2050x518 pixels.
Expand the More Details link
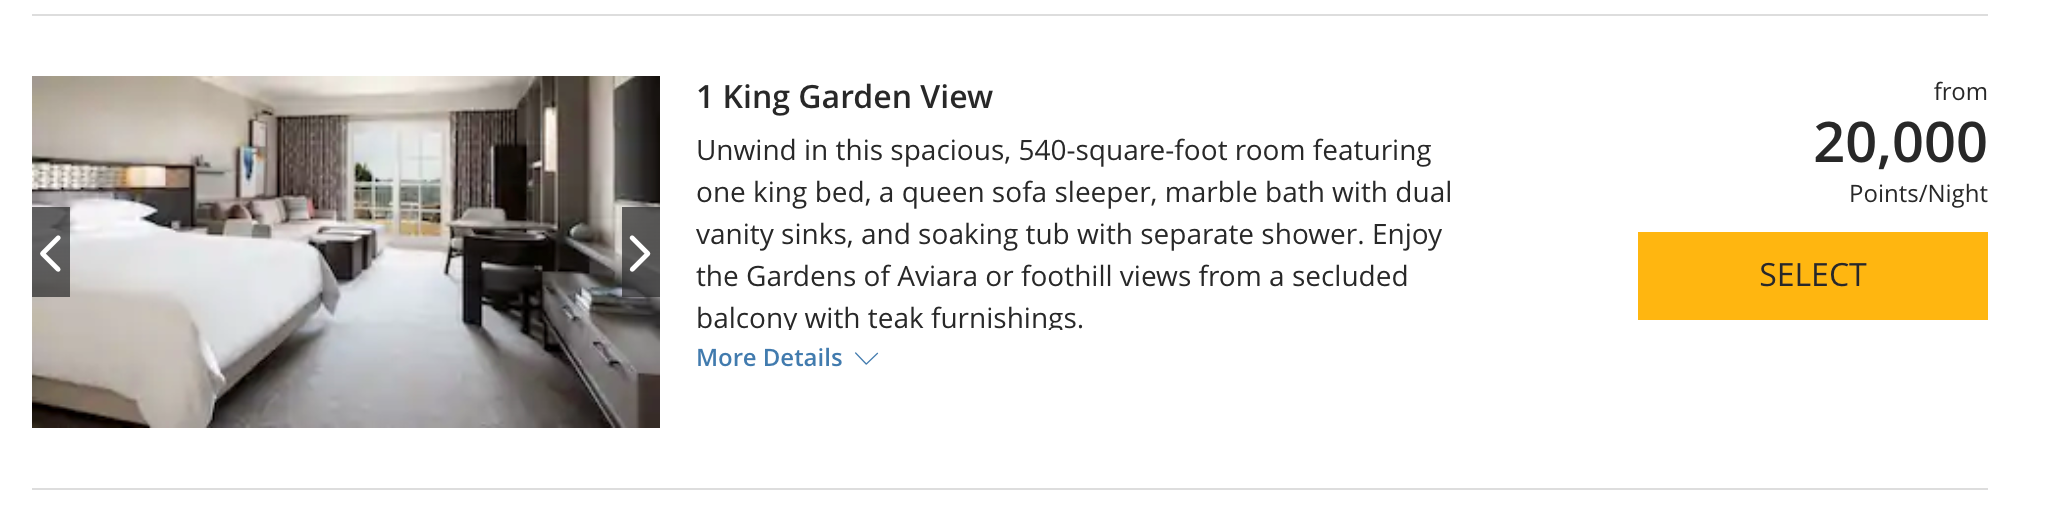(769, 358)
